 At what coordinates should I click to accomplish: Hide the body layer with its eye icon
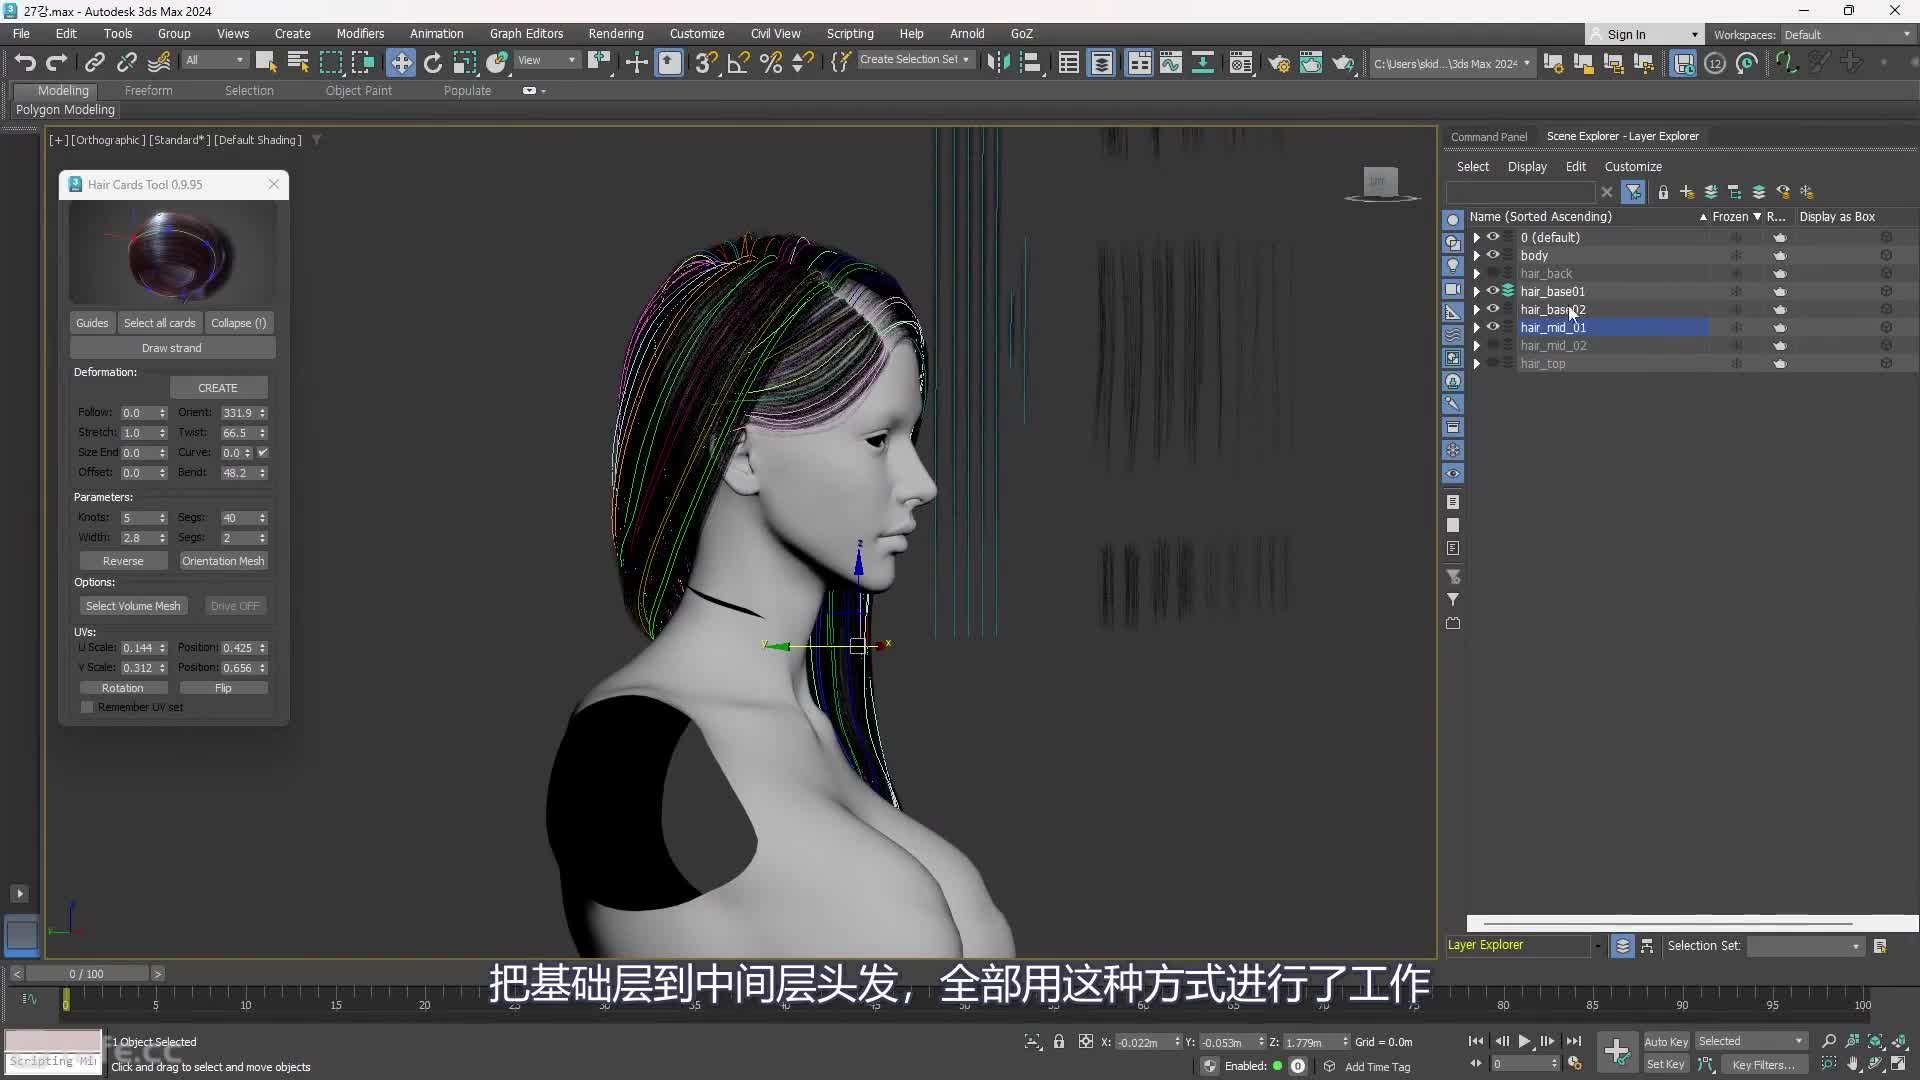[1493, 255]
